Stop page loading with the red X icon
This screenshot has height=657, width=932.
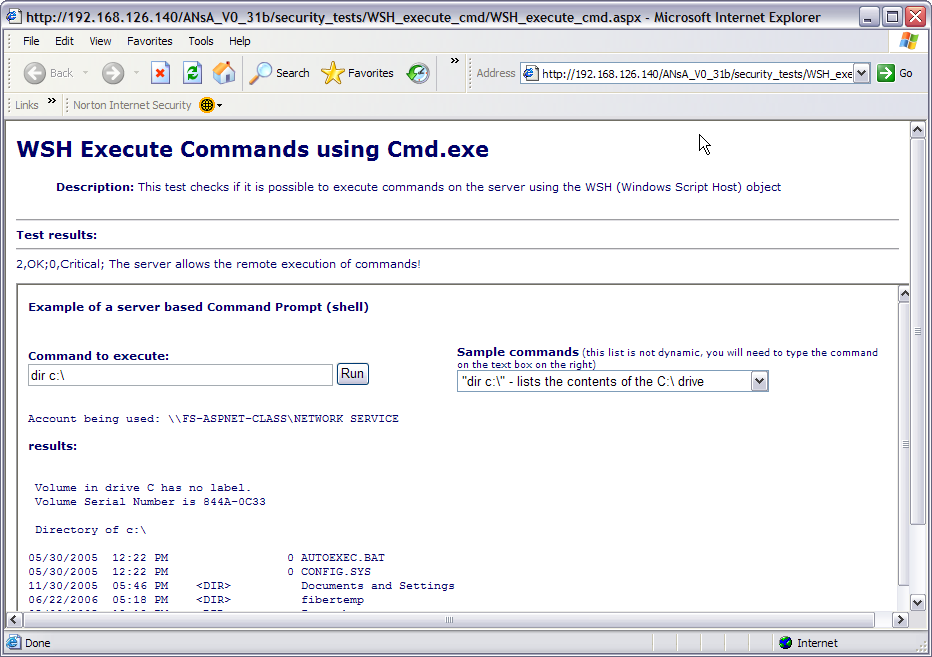[160, 73]
